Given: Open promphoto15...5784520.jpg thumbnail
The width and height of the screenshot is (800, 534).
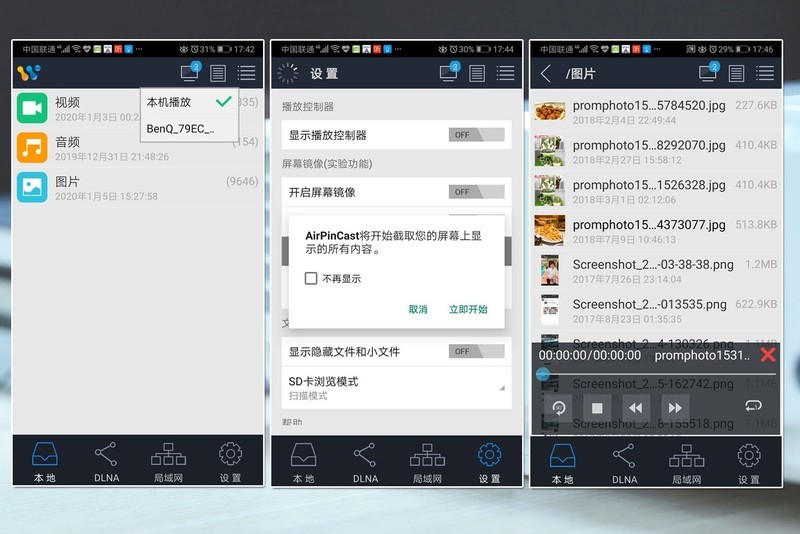Looking at the screenshot, I should coord(550,111).
